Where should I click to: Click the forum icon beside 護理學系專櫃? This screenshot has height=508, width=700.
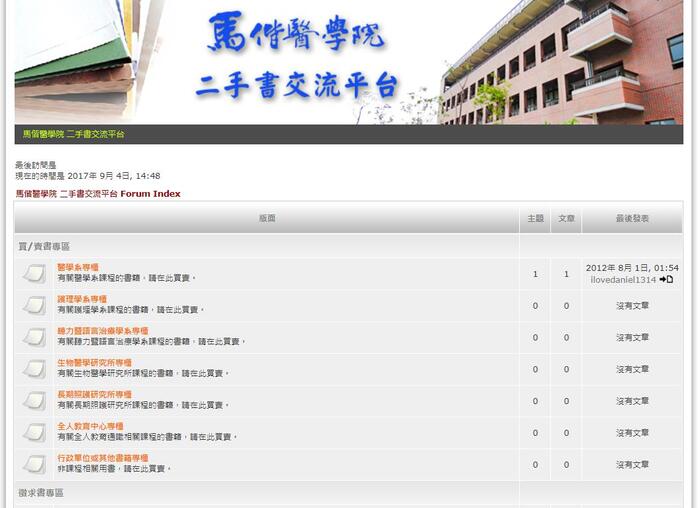click(34, 305)
